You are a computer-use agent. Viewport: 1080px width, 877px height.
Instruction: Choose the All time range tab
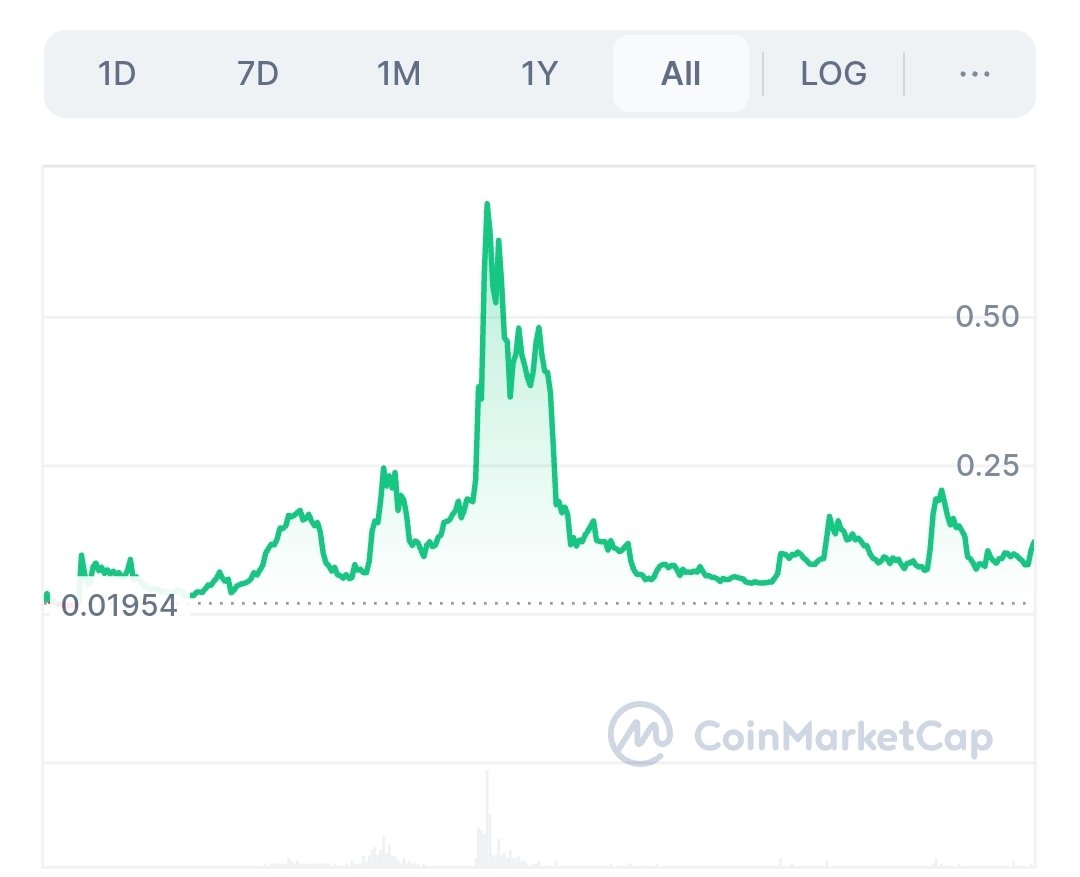tap(681, 74)
